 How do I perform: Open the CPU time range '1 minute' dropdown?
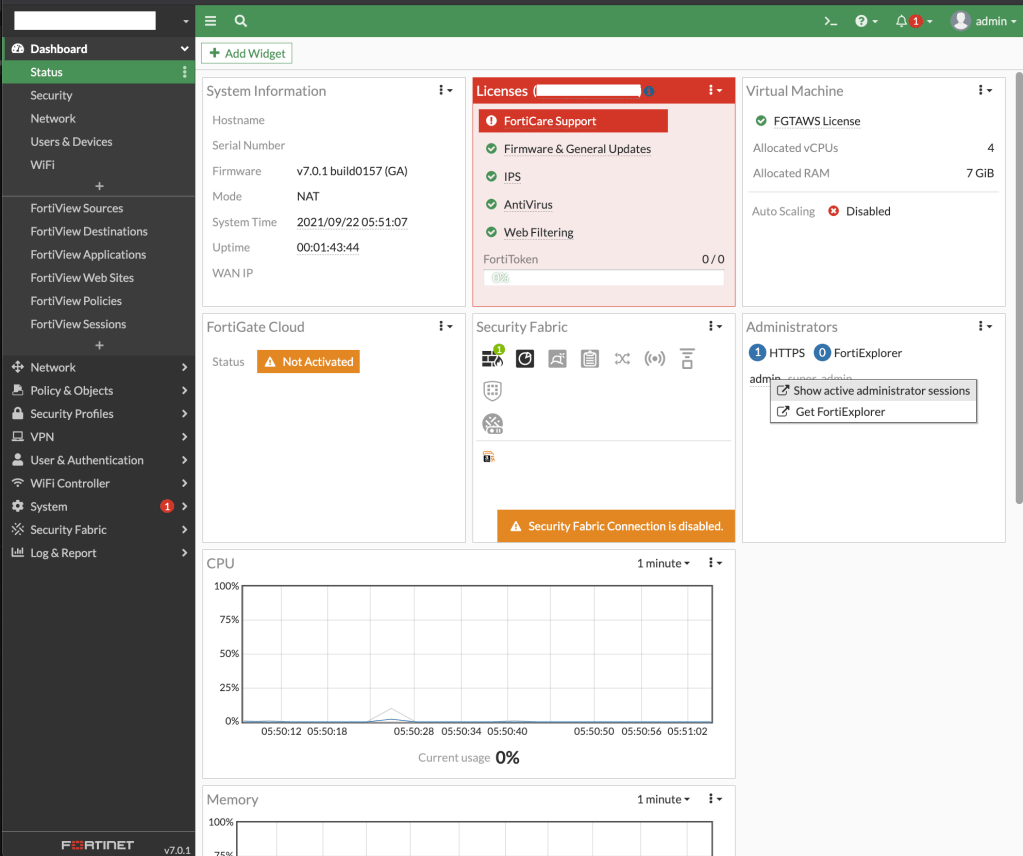(x=663, y=564)
